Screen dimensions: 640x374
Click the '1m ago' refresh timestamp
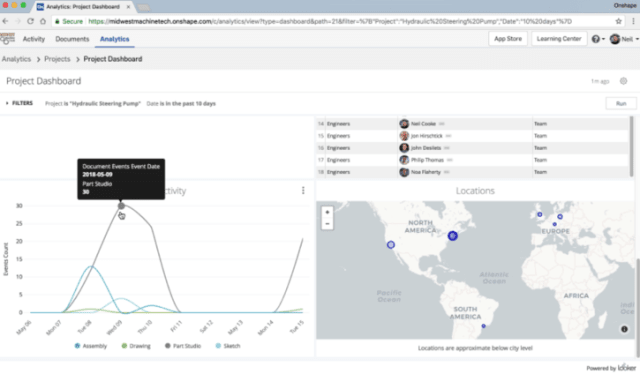(600, 81)
